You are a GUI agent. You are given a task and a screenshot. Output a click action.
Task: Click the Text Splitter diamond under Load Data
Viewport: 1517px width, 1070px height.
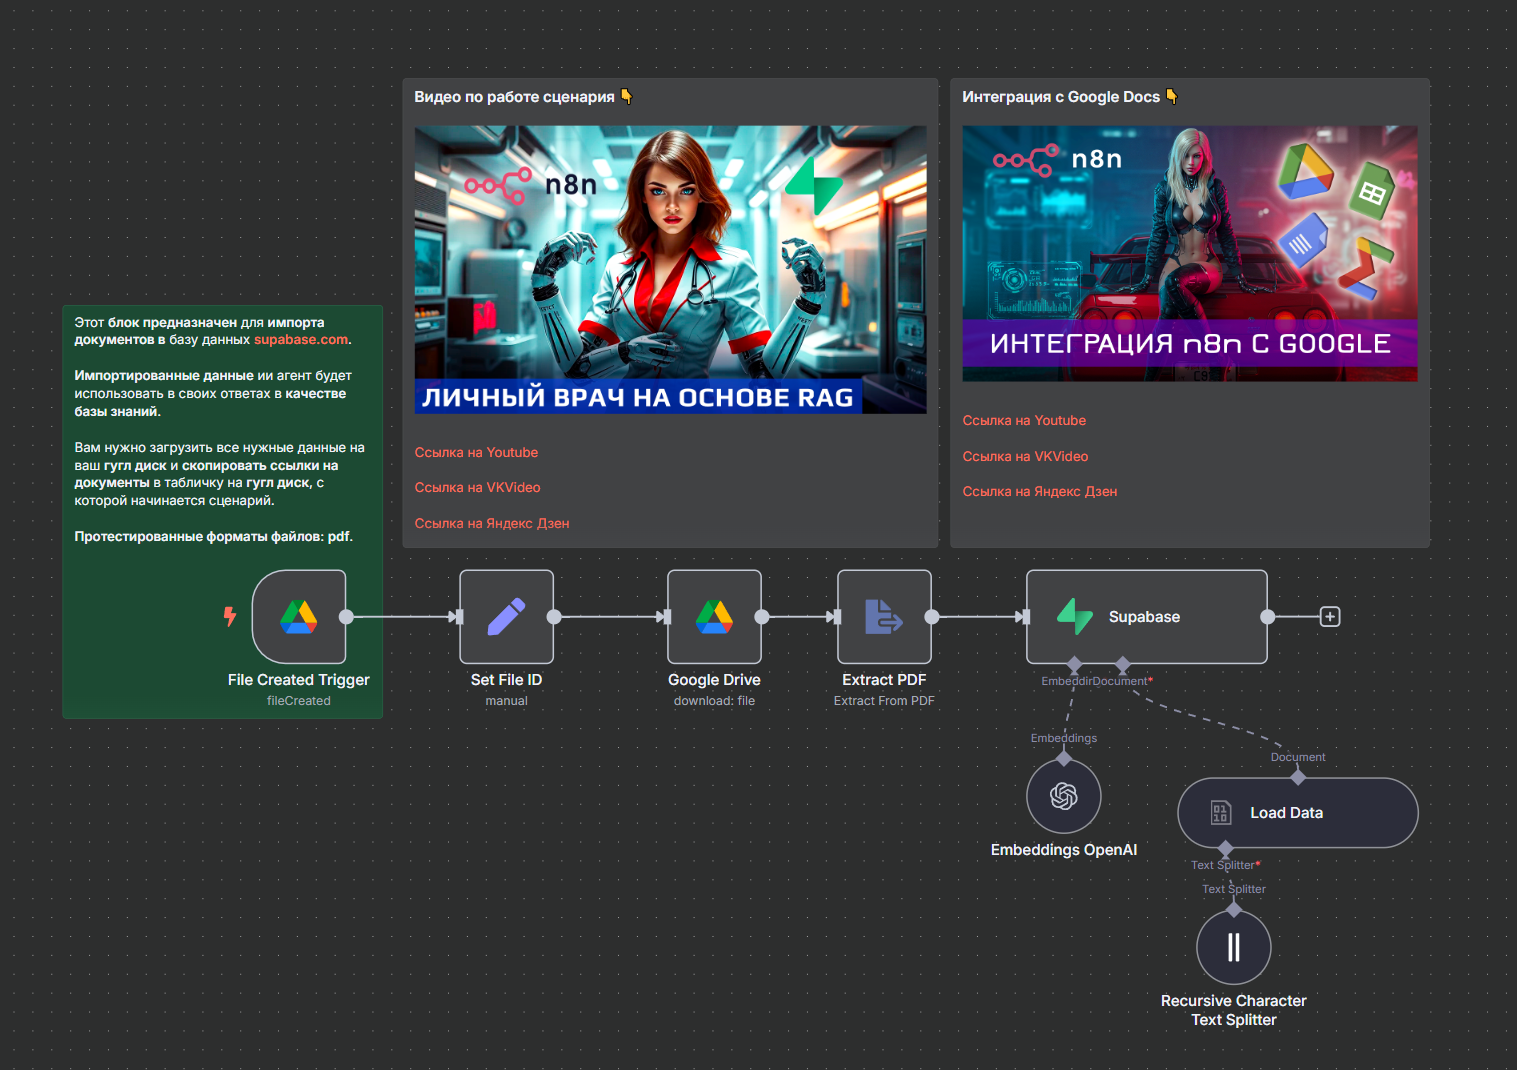pyautogui.click(x=1226, y=848)
